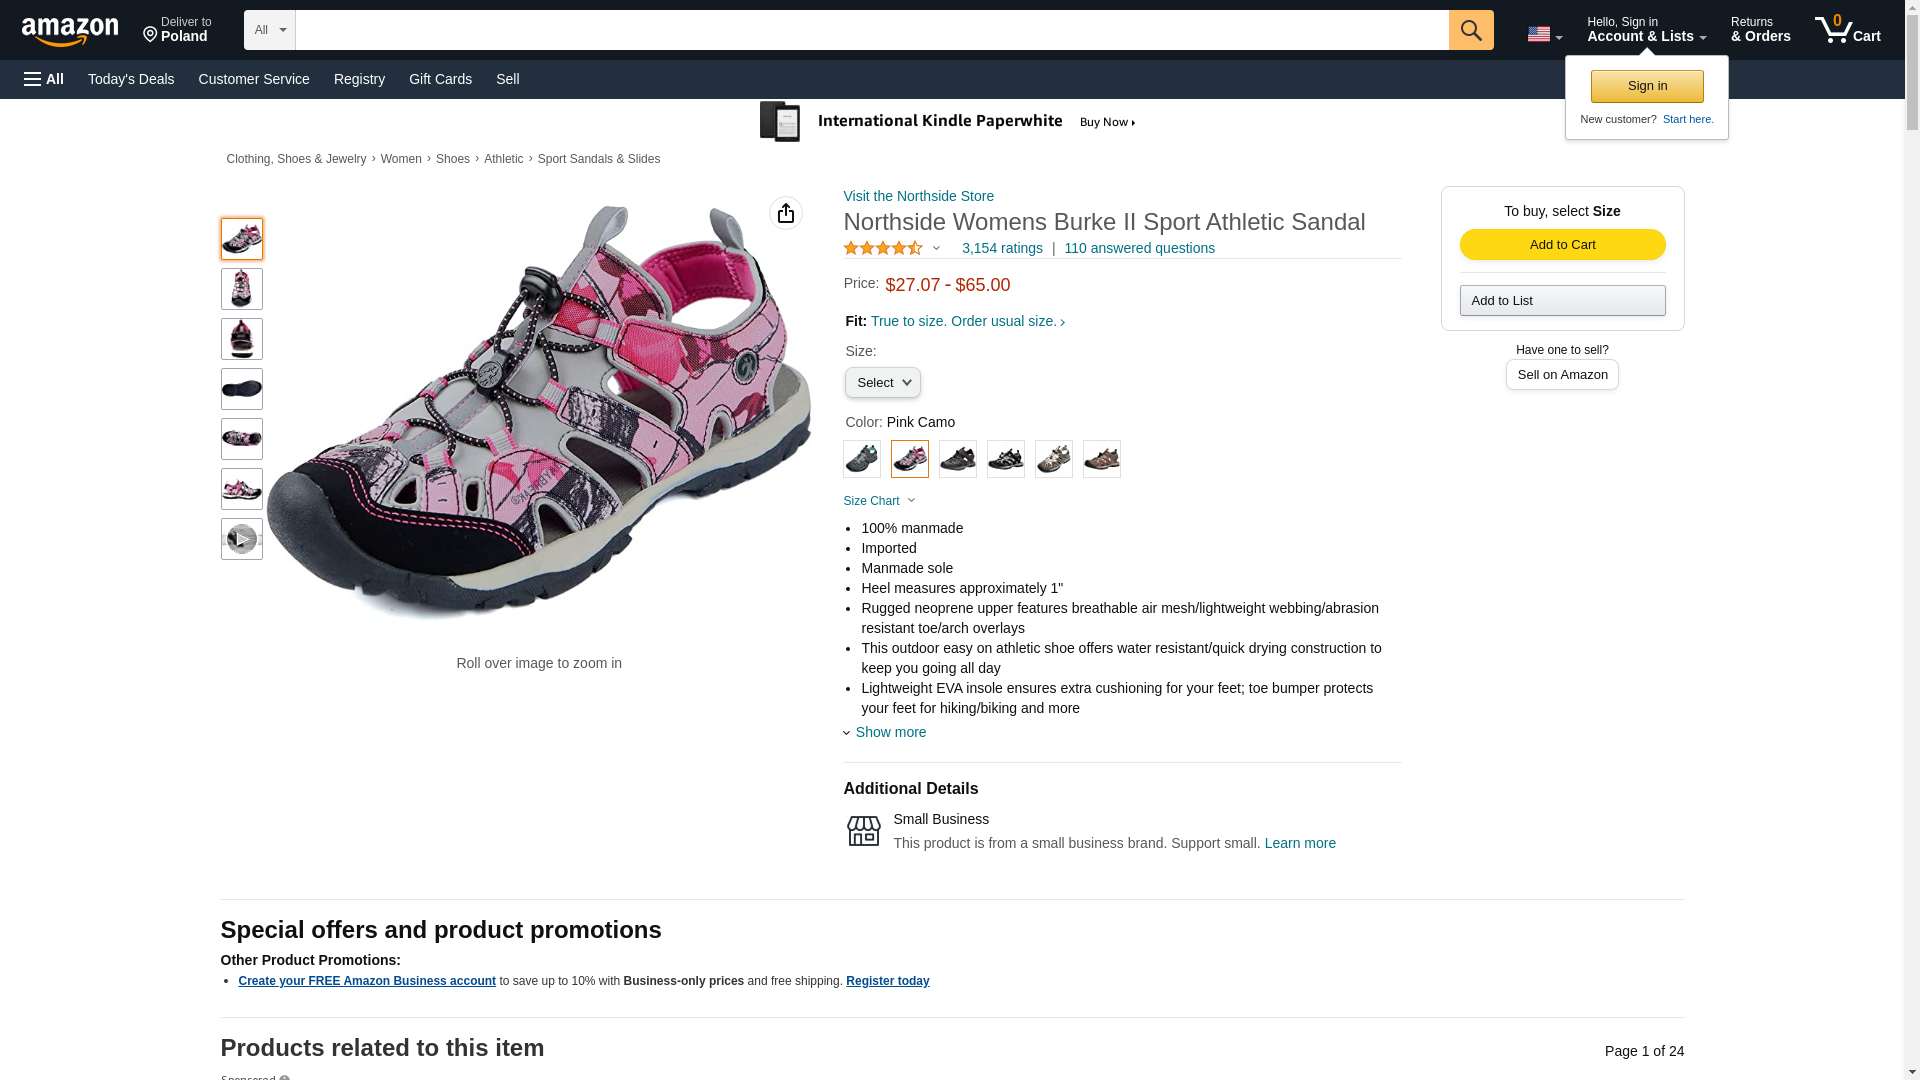Click the share icon on product image
1920x1080 pixels.
click(785, 213)
